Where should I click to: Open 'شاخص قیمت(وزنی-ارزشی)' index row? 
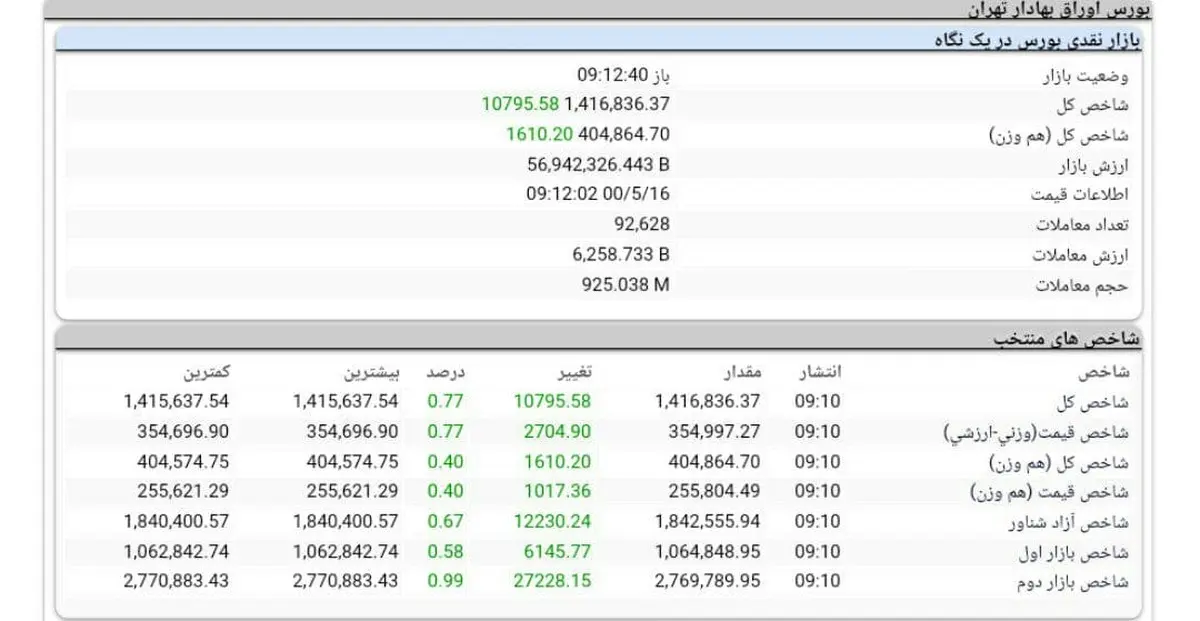click(1037, 432)
